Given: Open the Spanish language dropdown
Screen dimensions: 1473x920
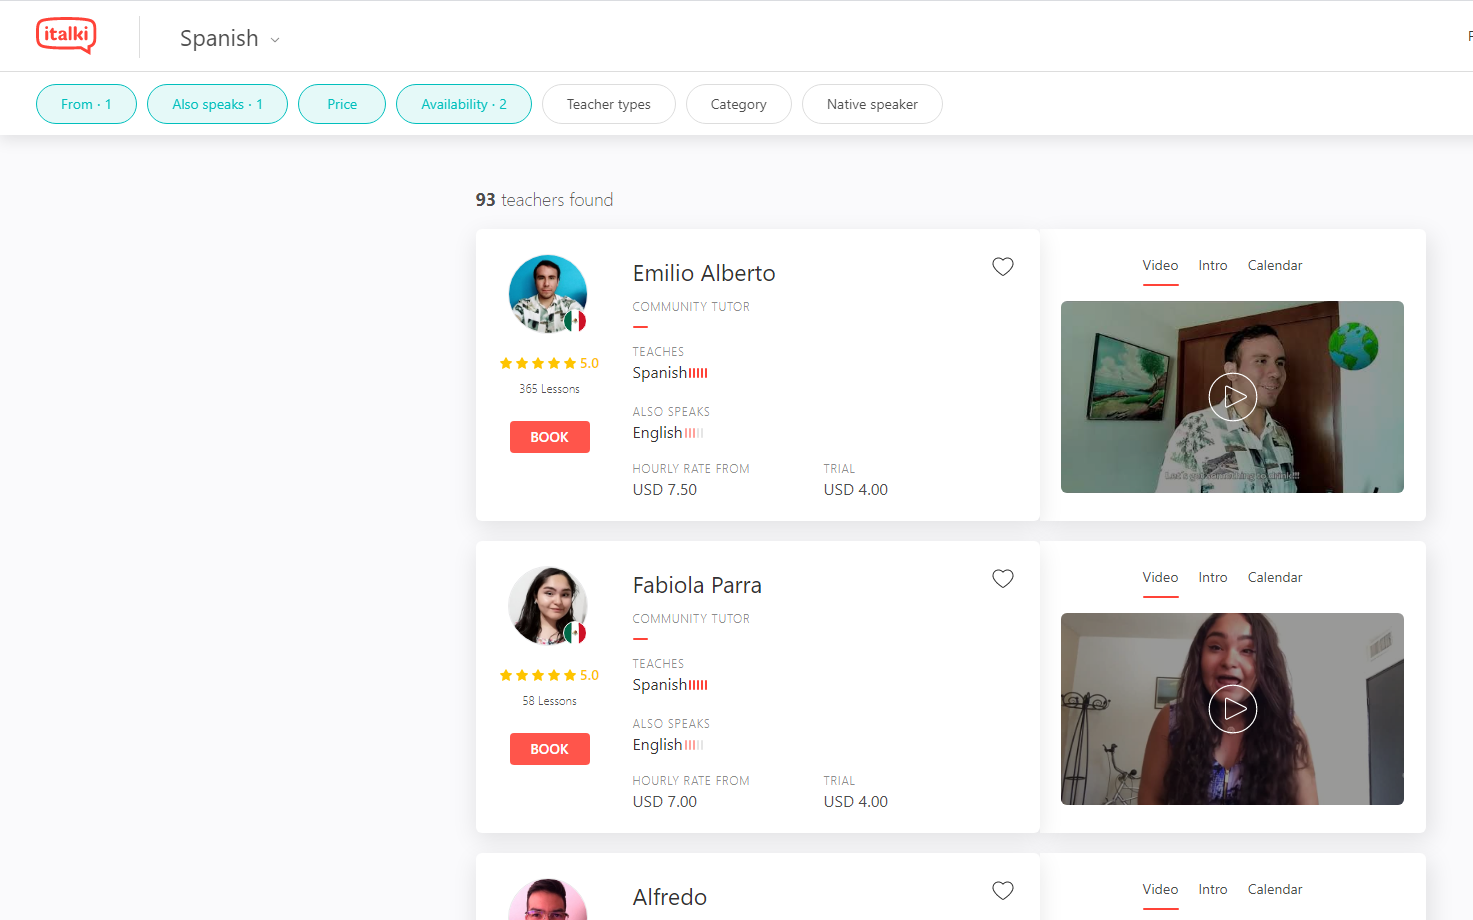Looking at the screenshot, I should coord(230,38).
